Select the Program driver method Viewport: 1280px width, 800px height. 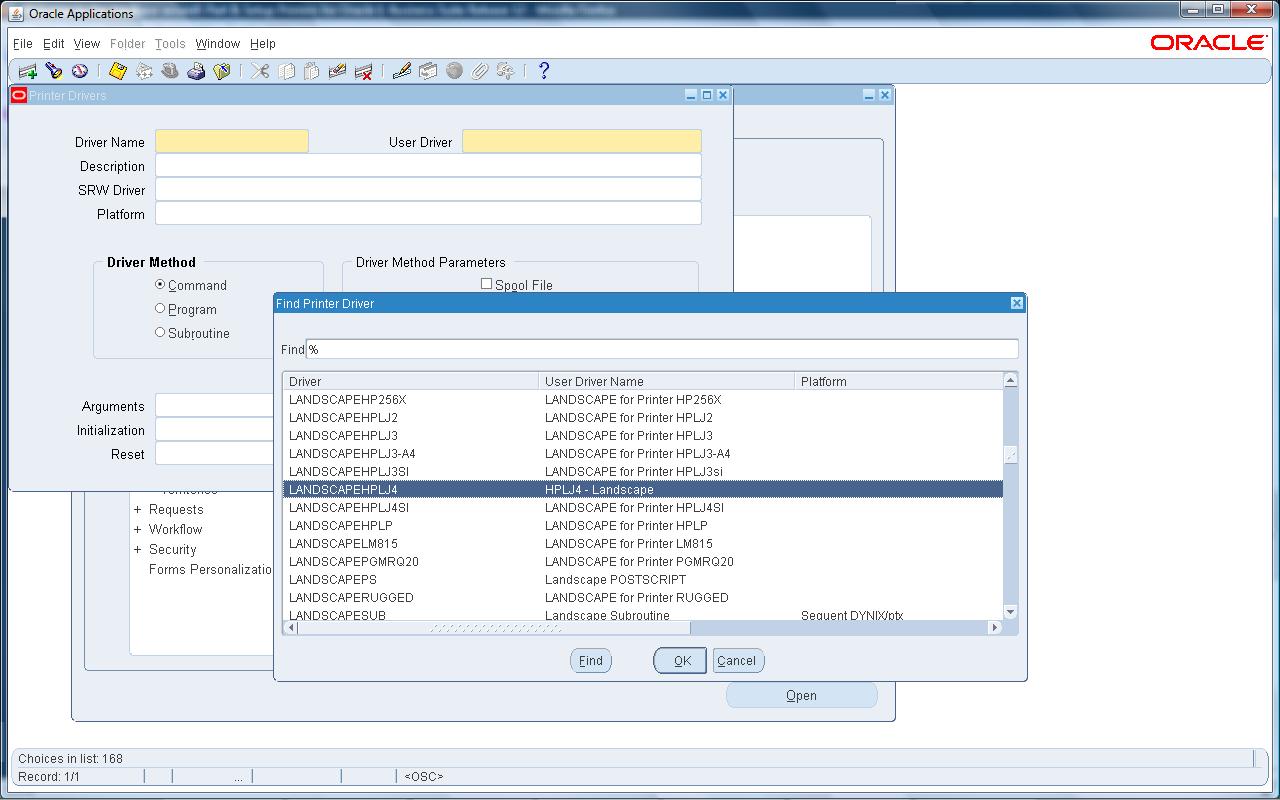(x=160, y=309)
